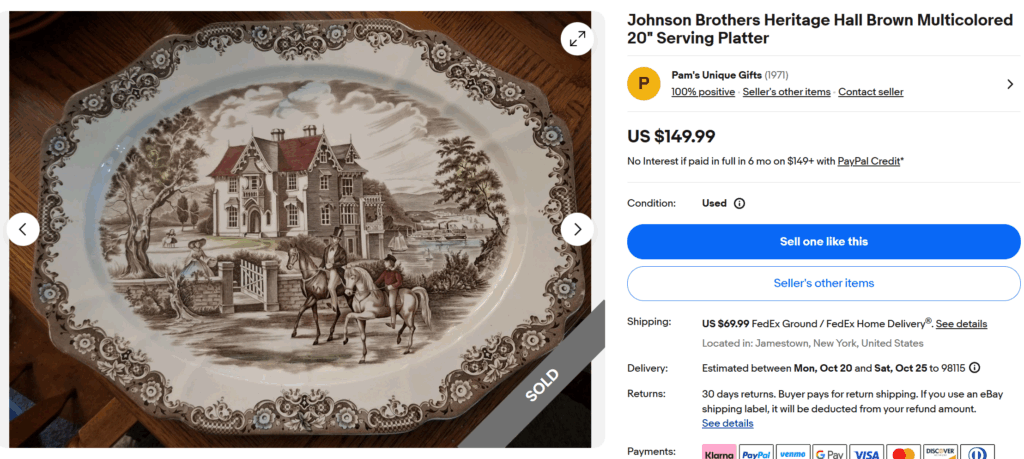Click the Visa card icon
Viewport: 1024px width, 459px height.
click(867, 454)
